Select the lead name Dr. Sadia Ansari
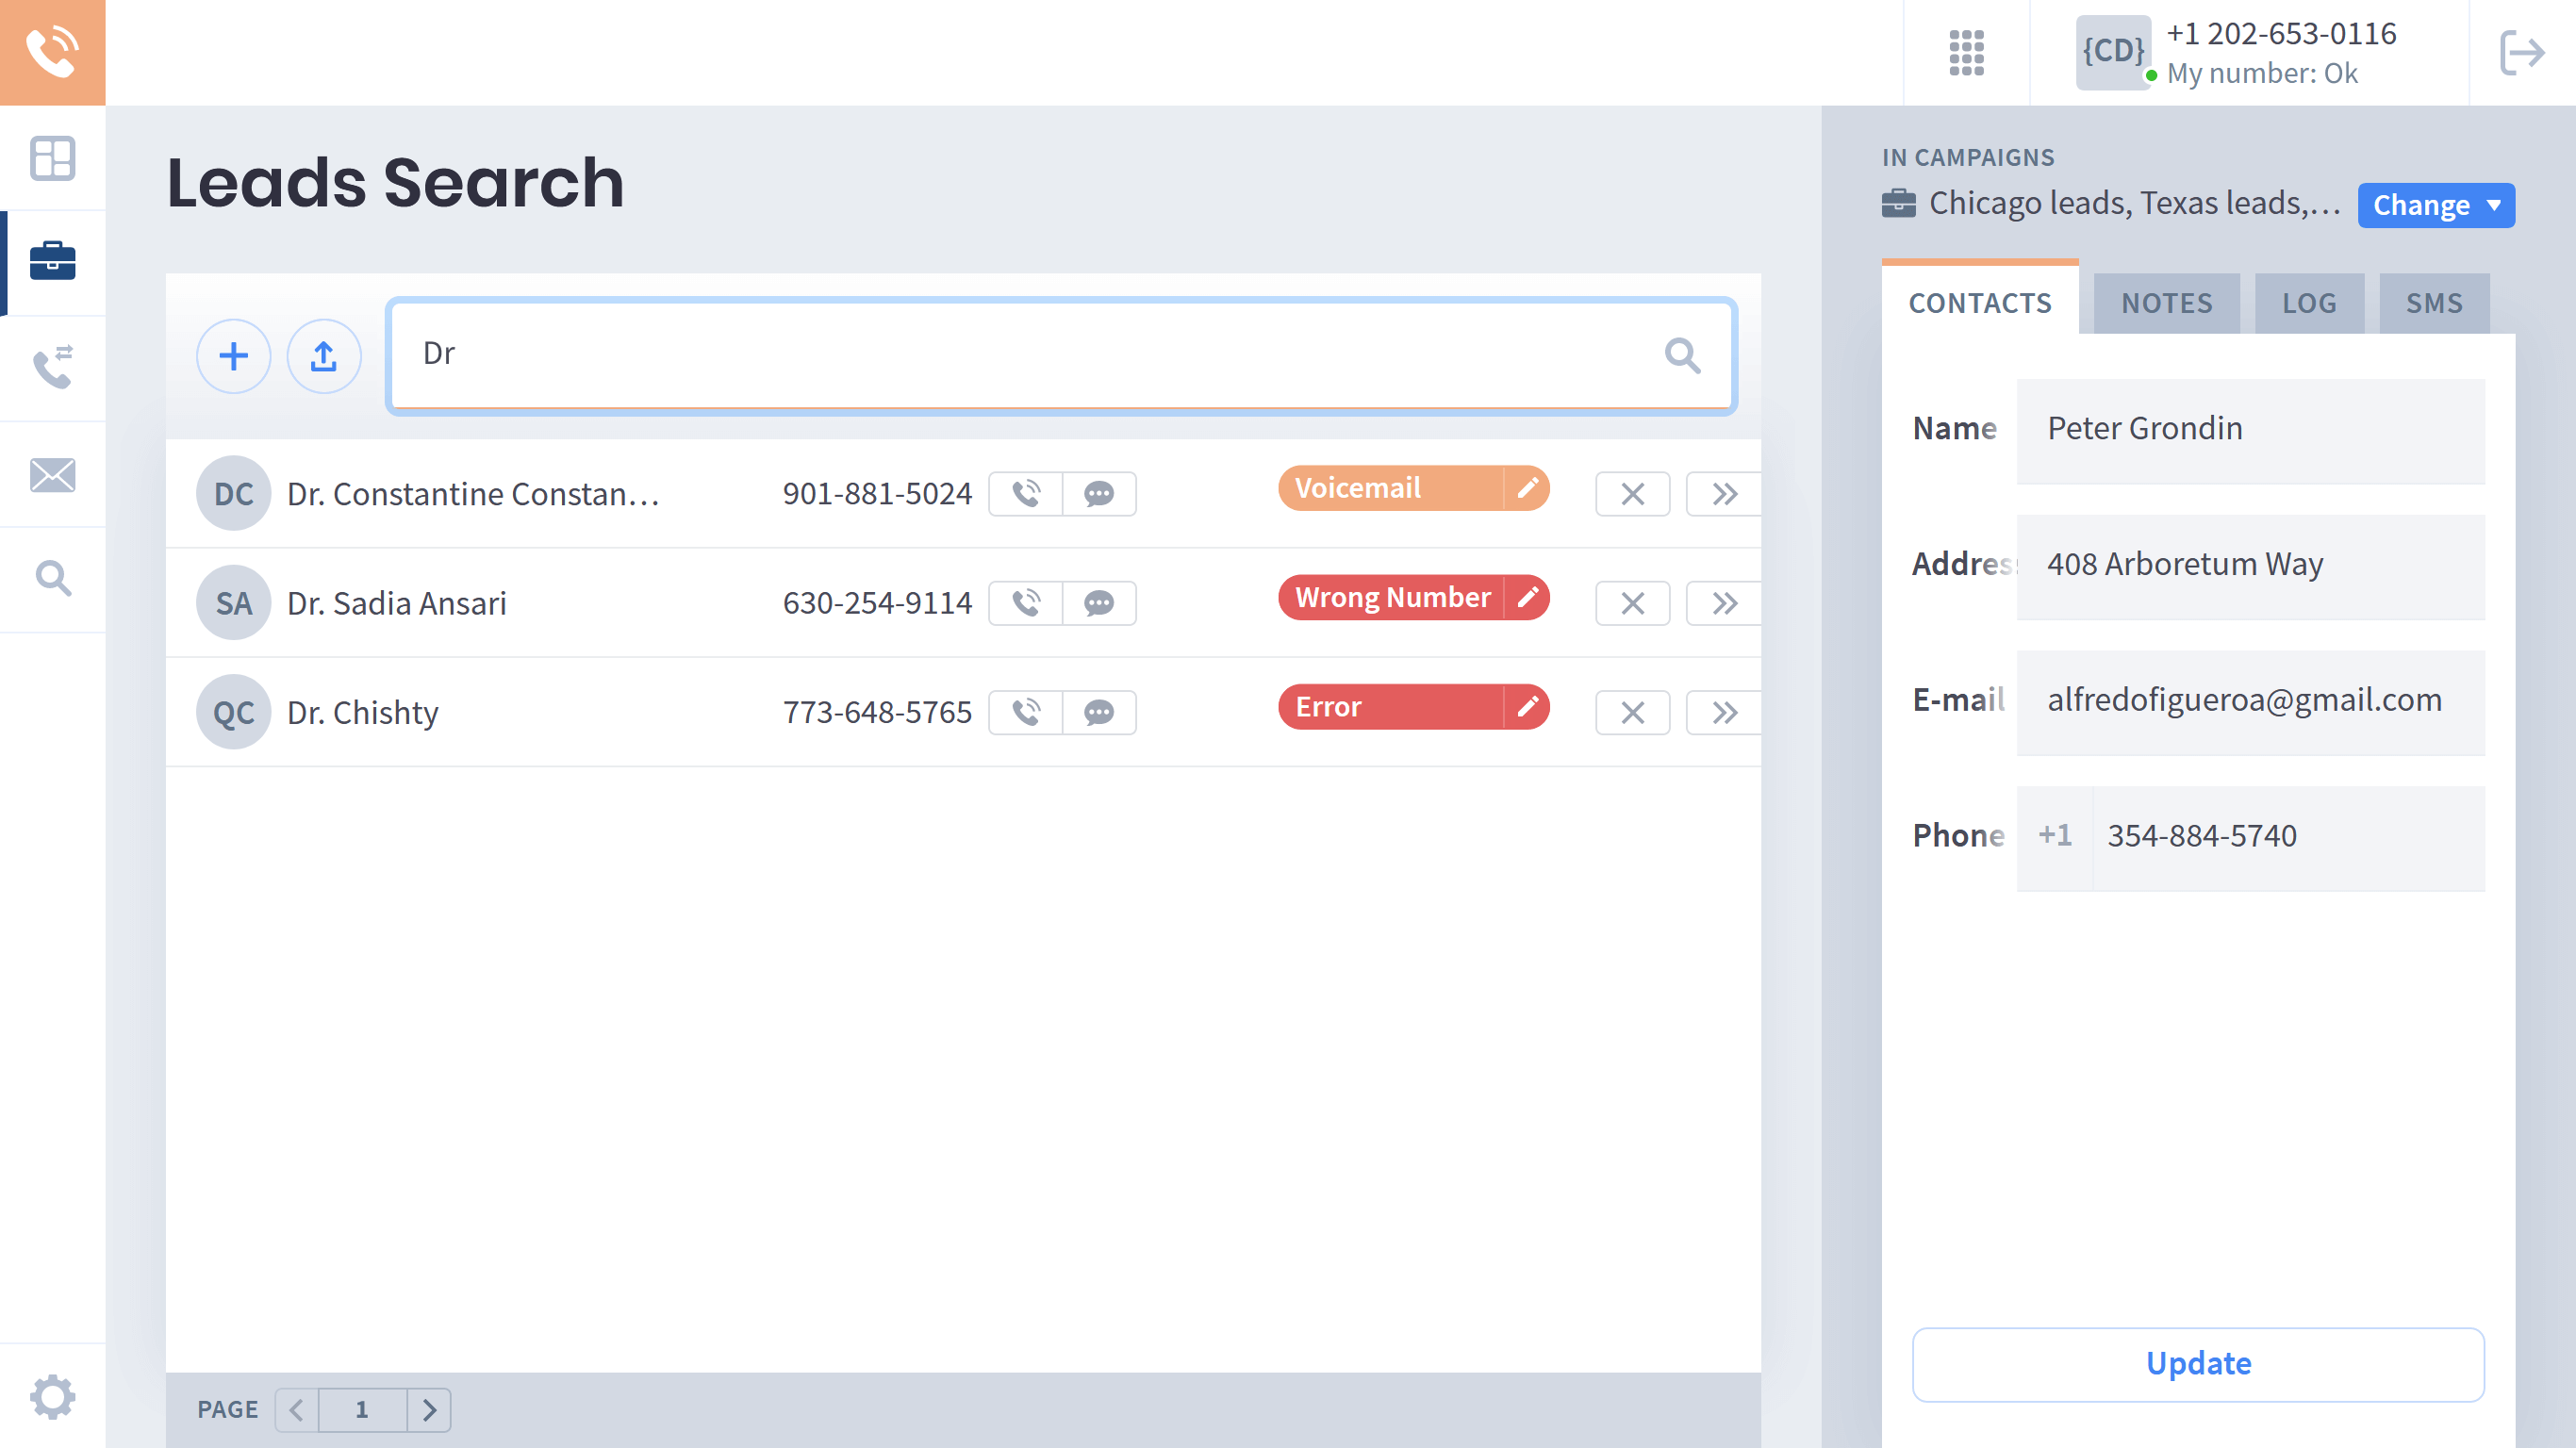Screen dimensions: 2576x1448 pos(397,603)
